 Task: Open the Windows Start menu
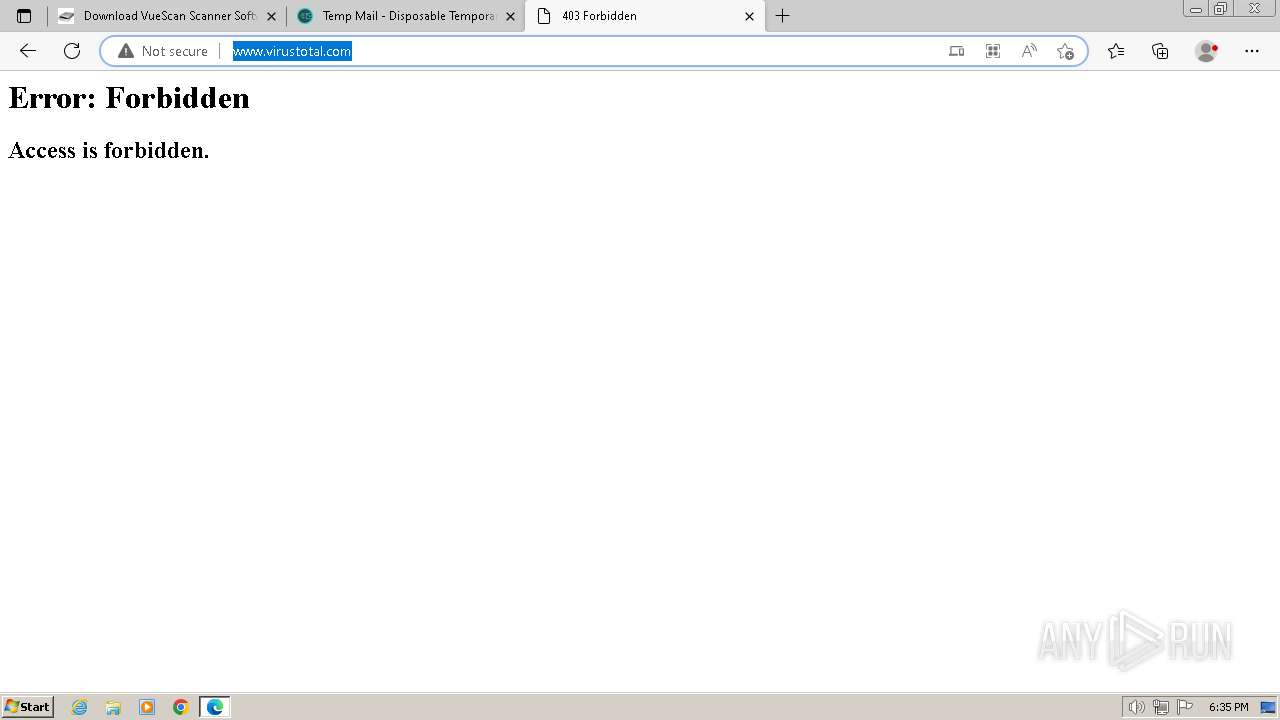28,707
